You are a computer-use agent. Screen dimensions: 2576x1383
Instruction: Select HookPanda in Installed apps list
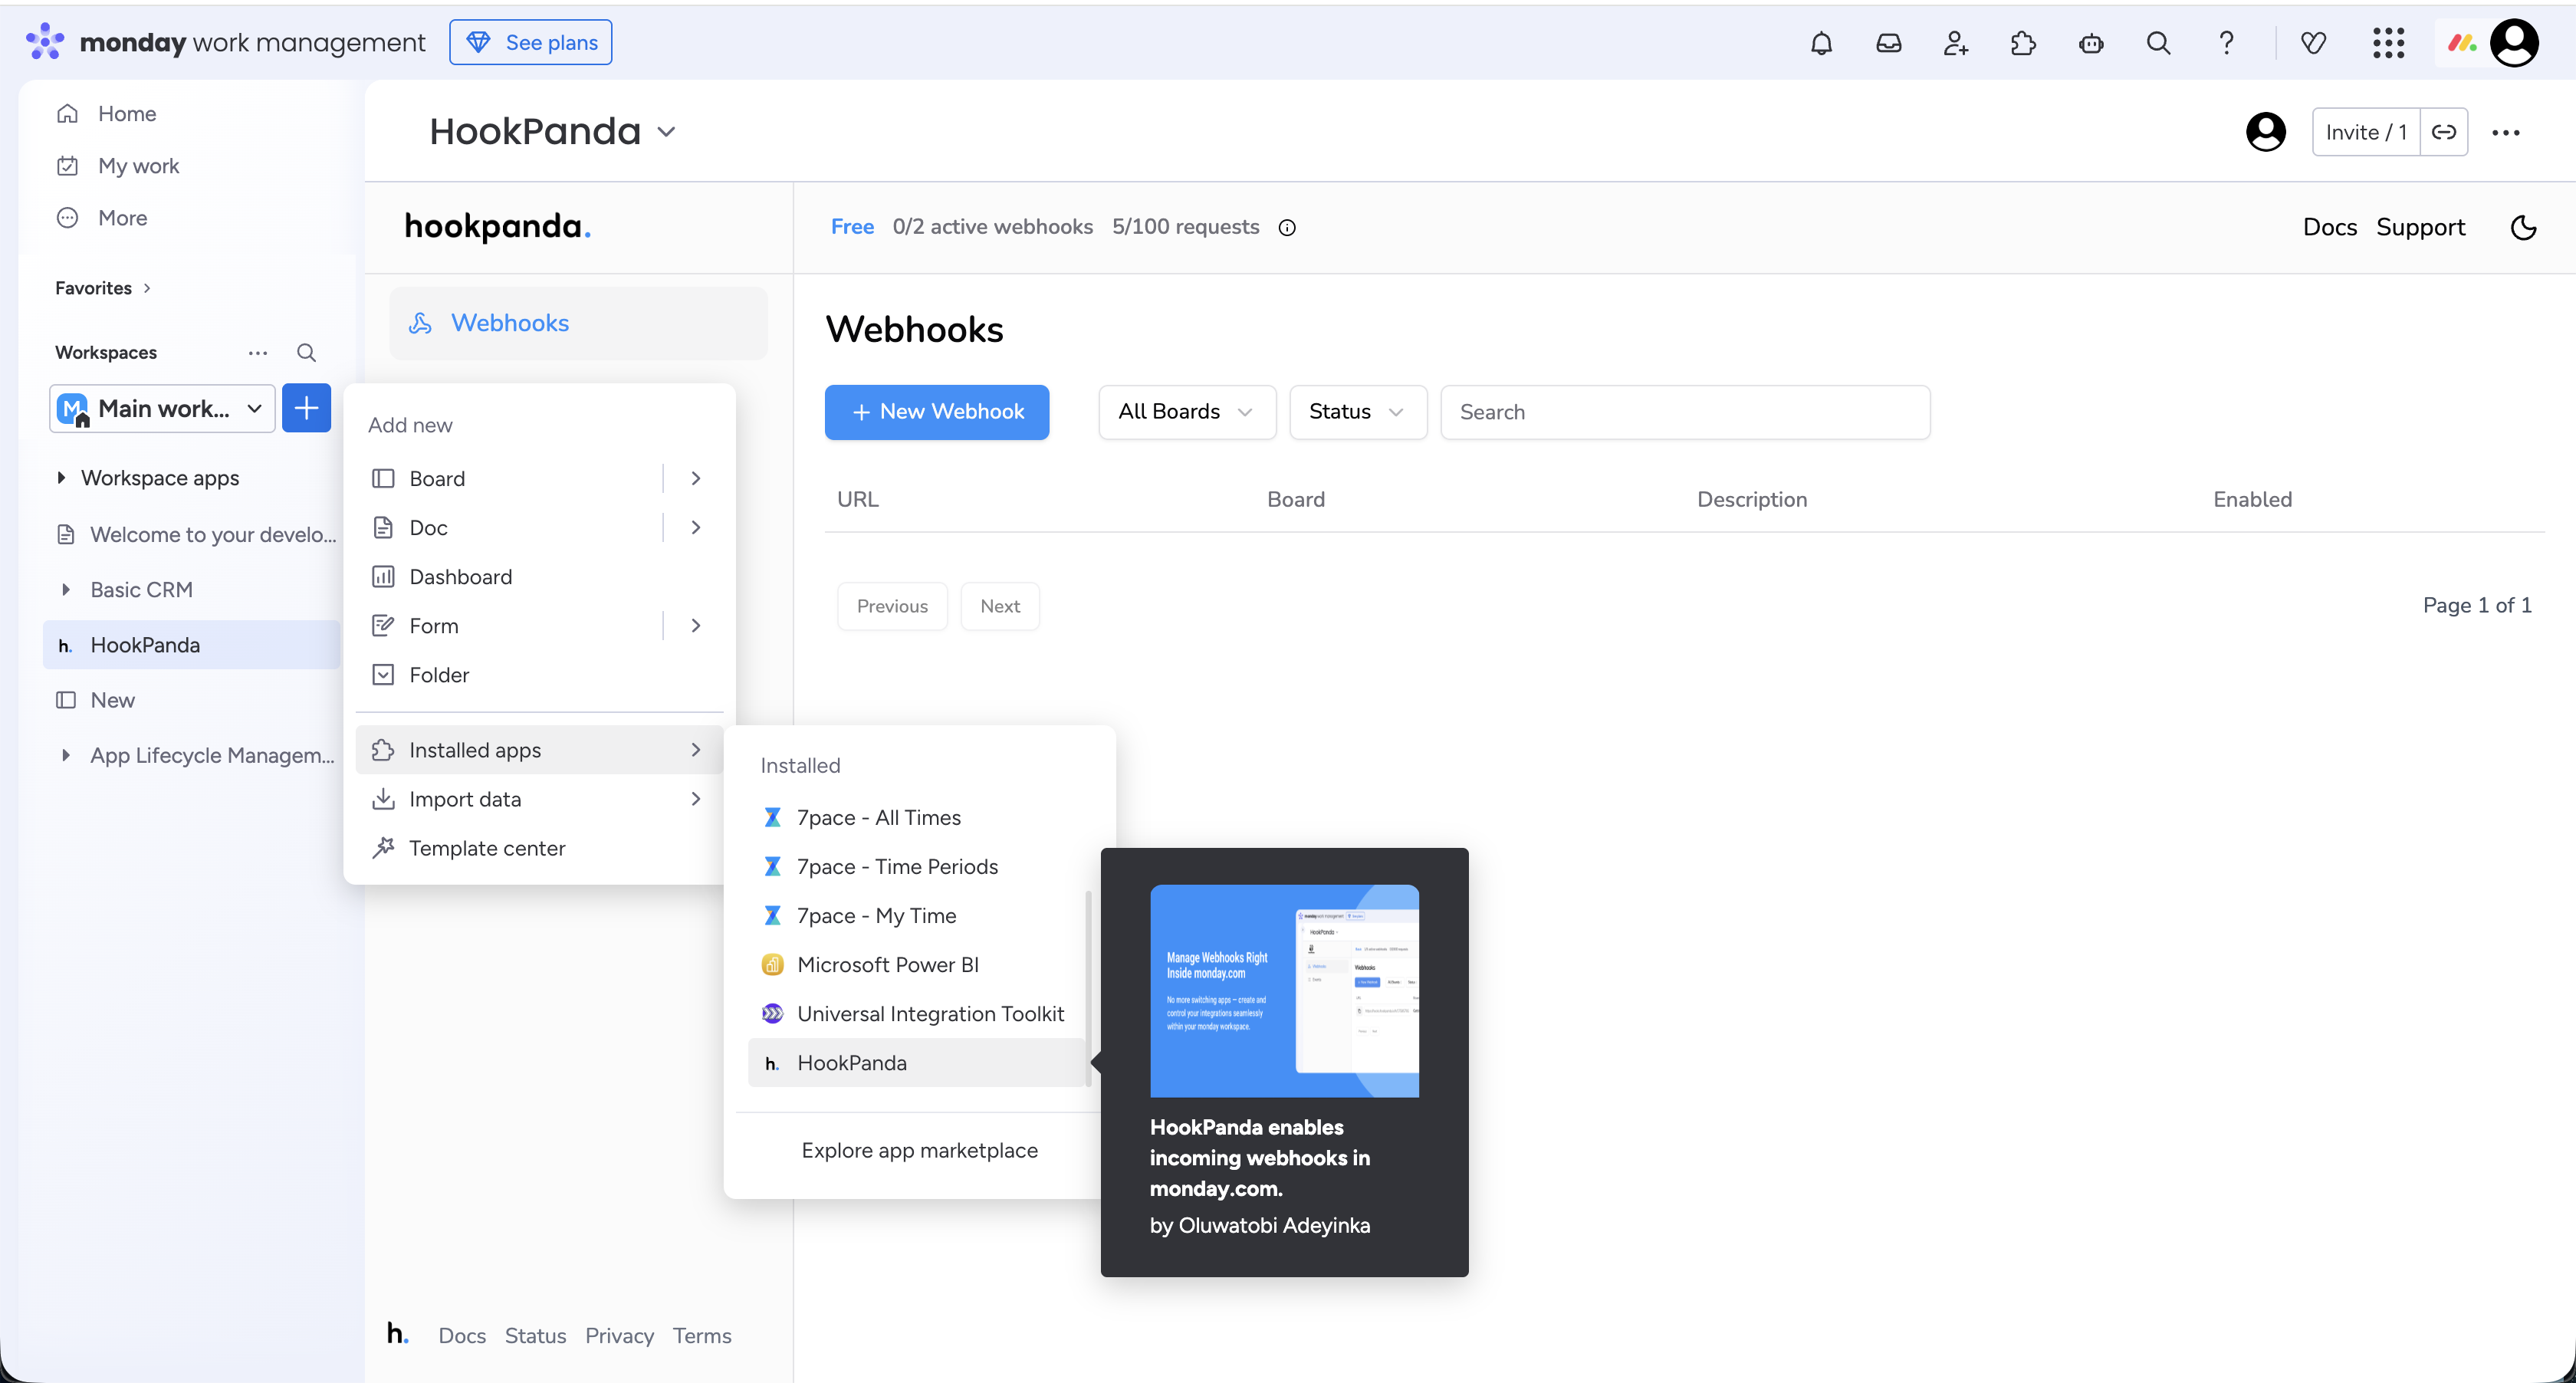click(852, 1063)
